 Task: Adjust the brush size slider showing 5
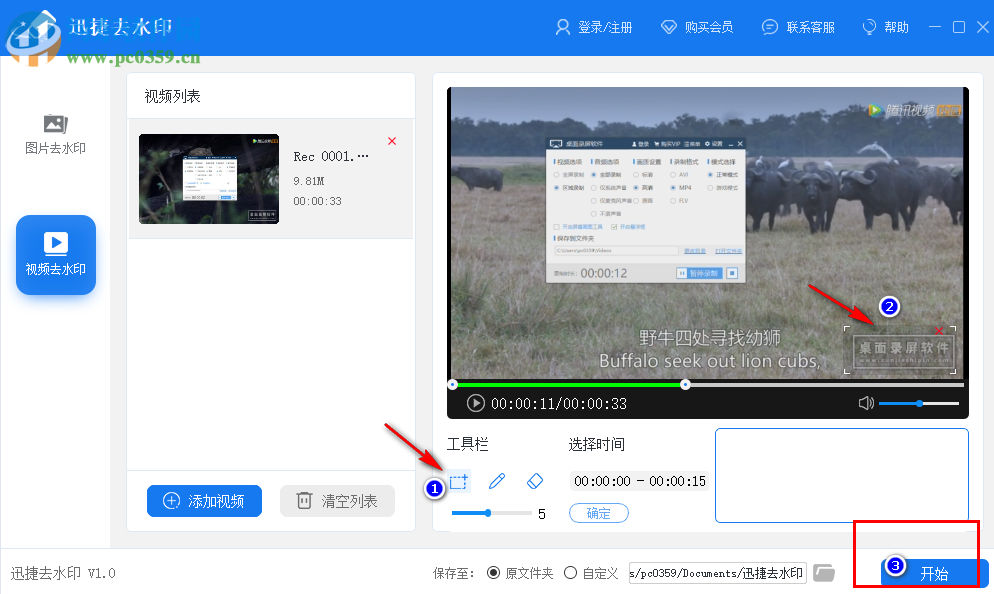489,512
